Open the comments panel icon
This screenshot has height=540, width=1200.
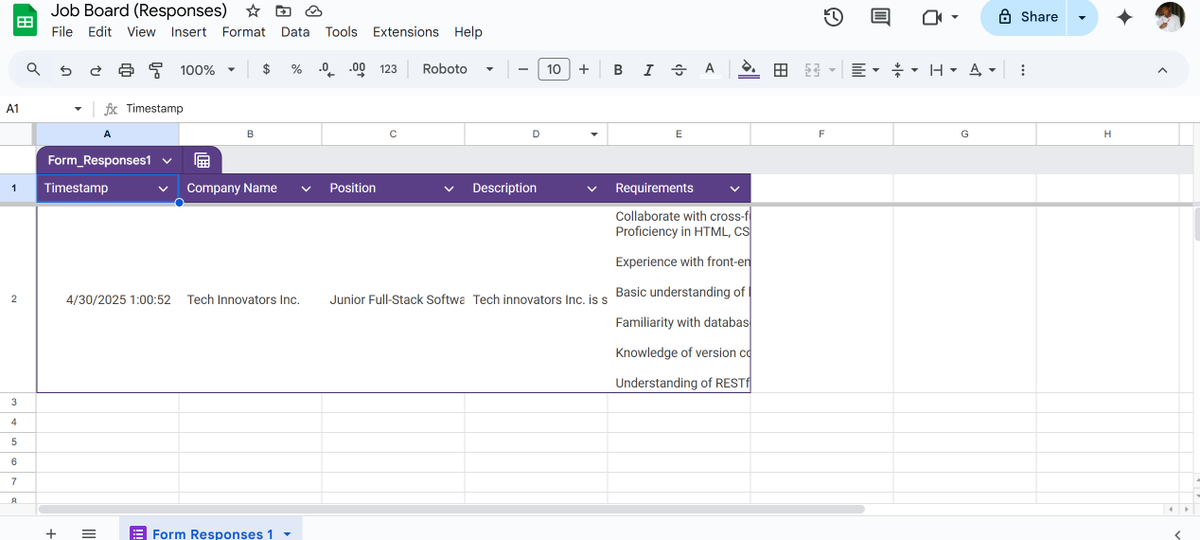pyautogui.click(x=881, y=17)
